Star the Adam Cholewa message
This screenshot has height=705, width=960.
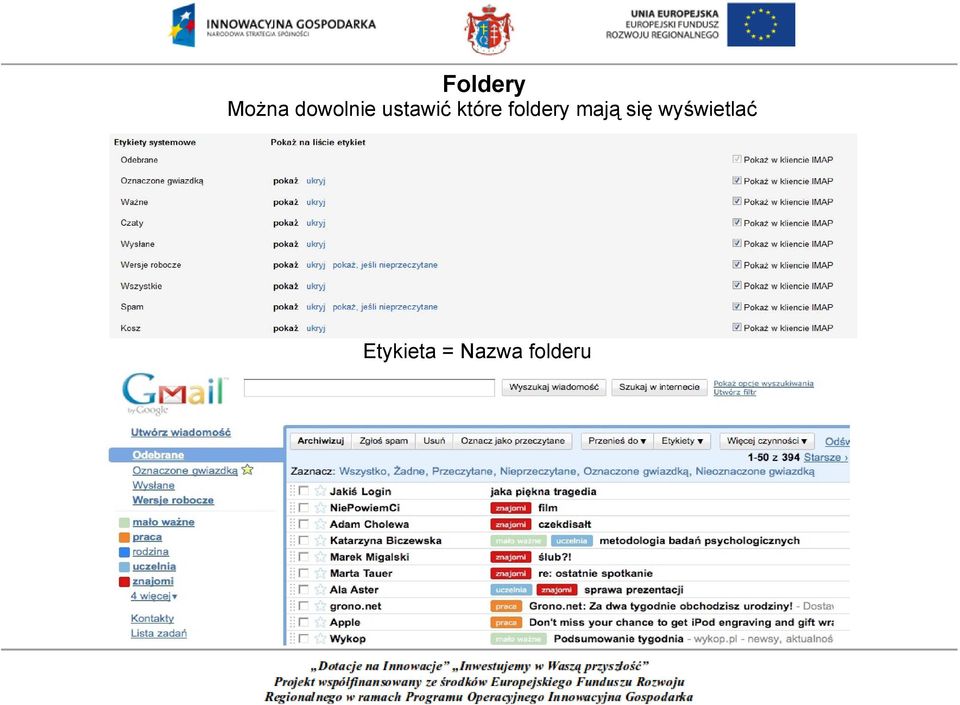pyautogui.click(x=320, y=524)
